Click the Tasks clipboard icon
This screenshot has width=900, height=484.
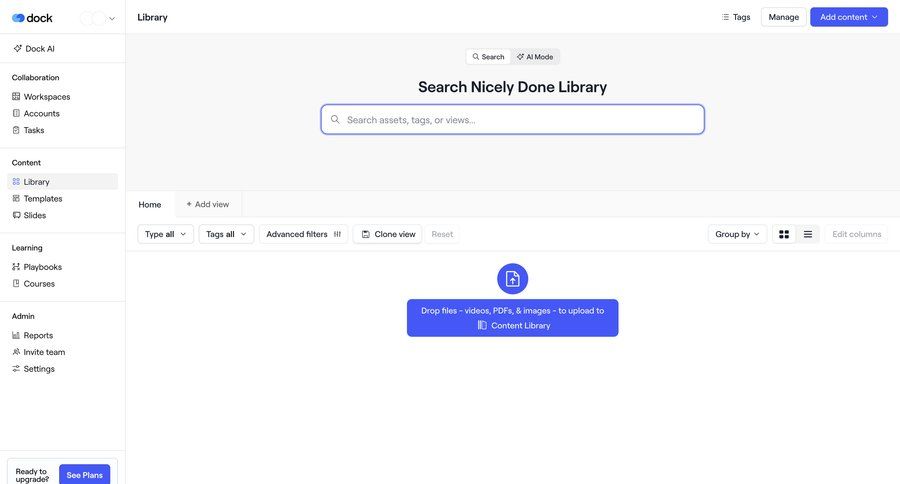click(x=16, y=130)
